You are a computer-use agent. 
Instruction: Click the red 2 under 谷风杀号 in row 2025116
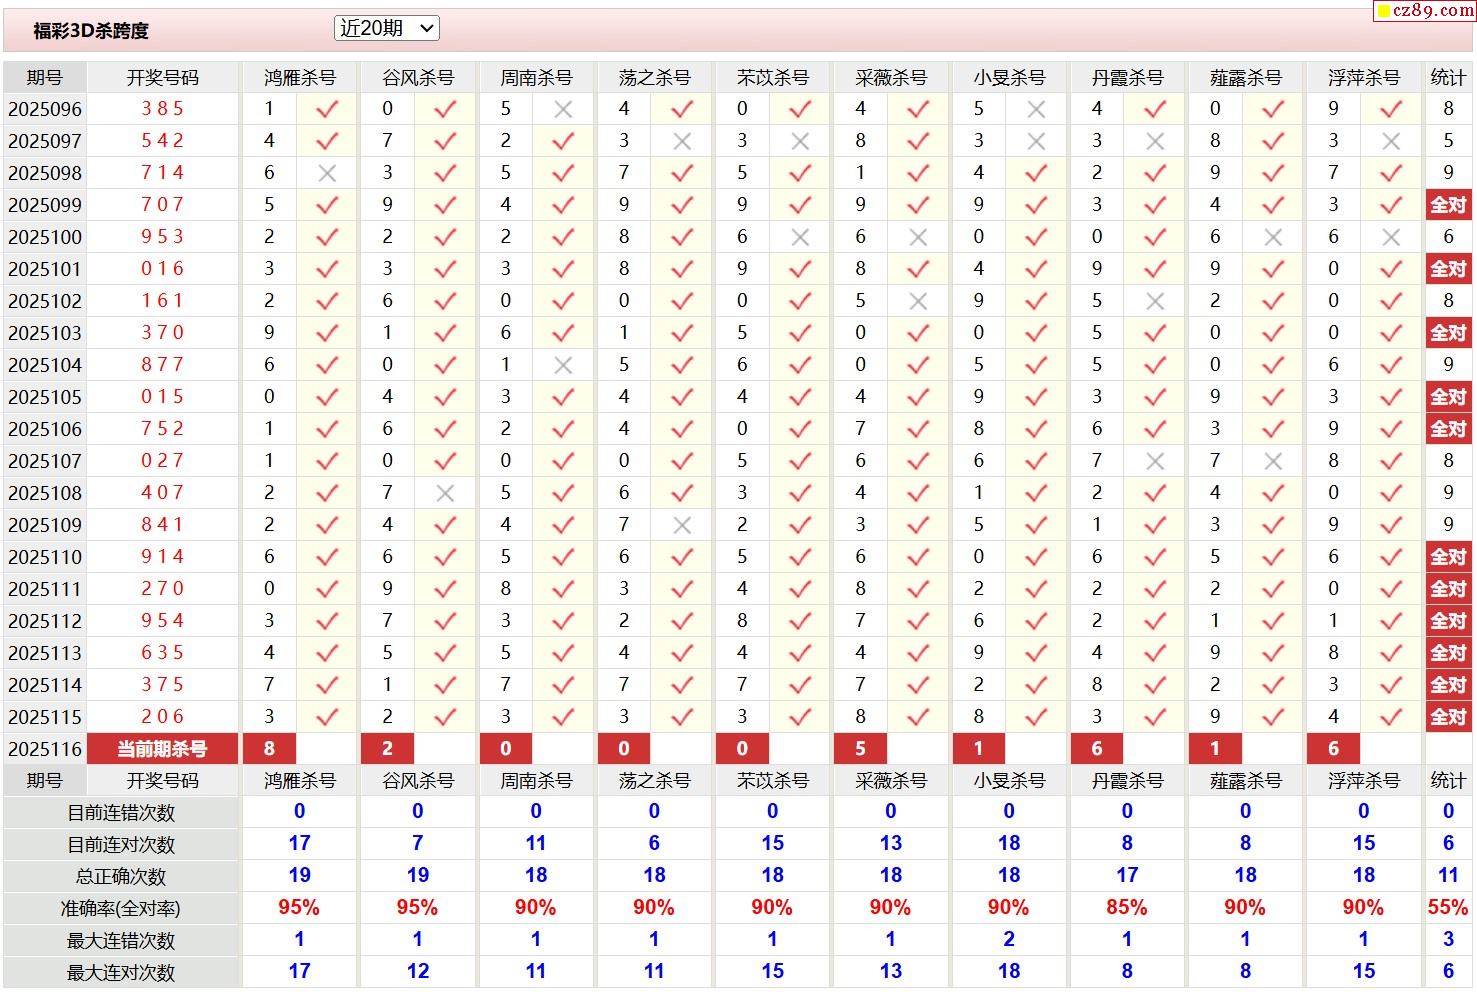point(388,748)
